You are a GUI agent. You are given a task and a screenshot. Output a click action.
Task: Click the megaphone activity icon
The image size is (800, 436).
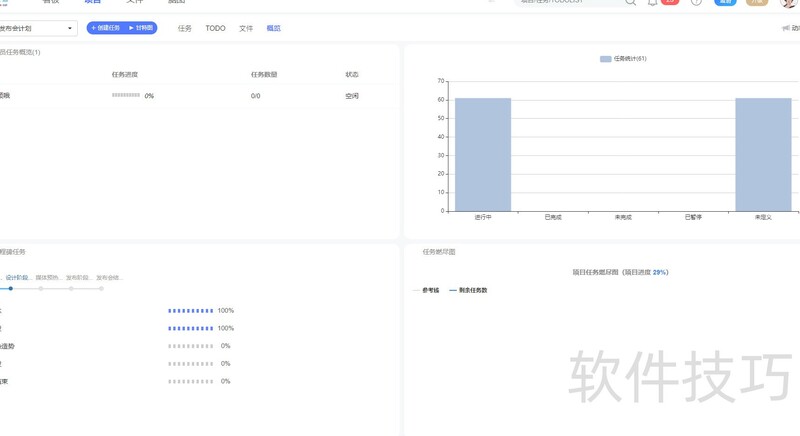(x=786, y=28)
